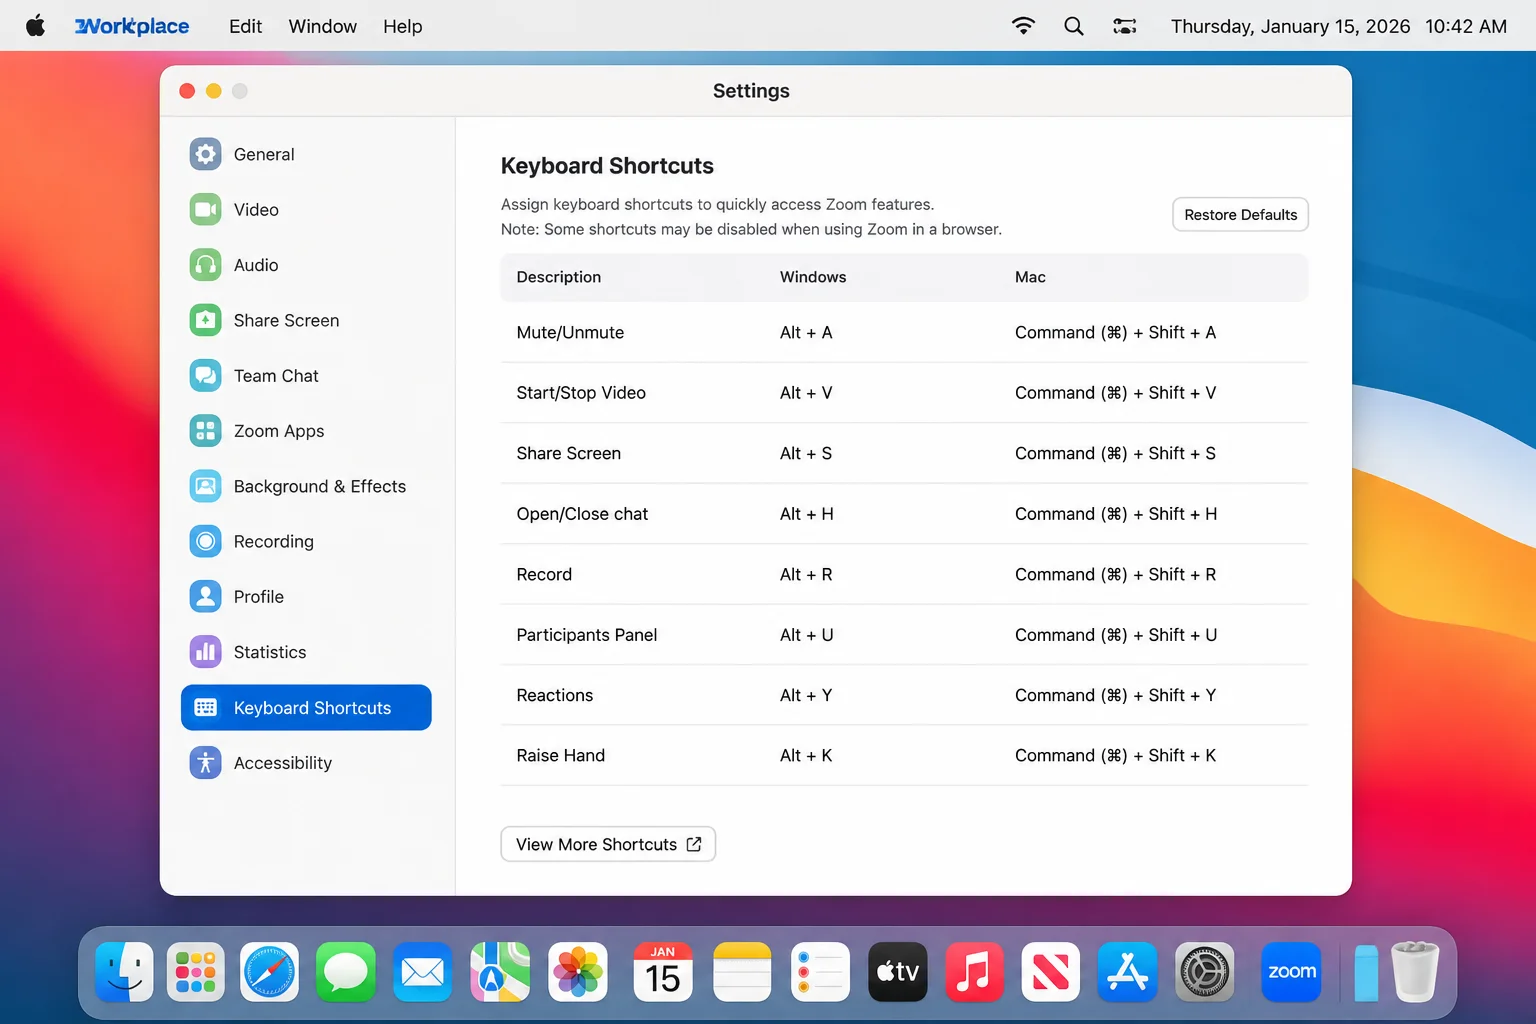Click the Accessibility figure icon
Image resolution: width=1536 pixels, height=1024 pixels.
pos(205,763)
